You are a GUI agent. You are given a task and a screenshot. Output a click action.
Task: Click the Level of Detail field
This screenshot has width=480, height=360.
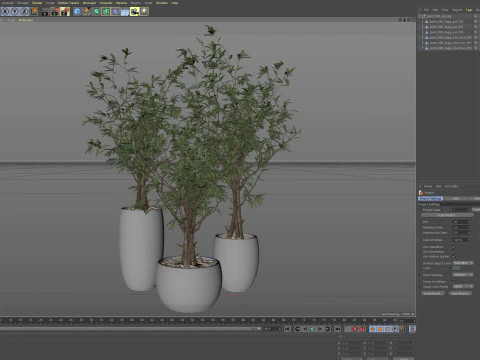(x=461, y=240)
